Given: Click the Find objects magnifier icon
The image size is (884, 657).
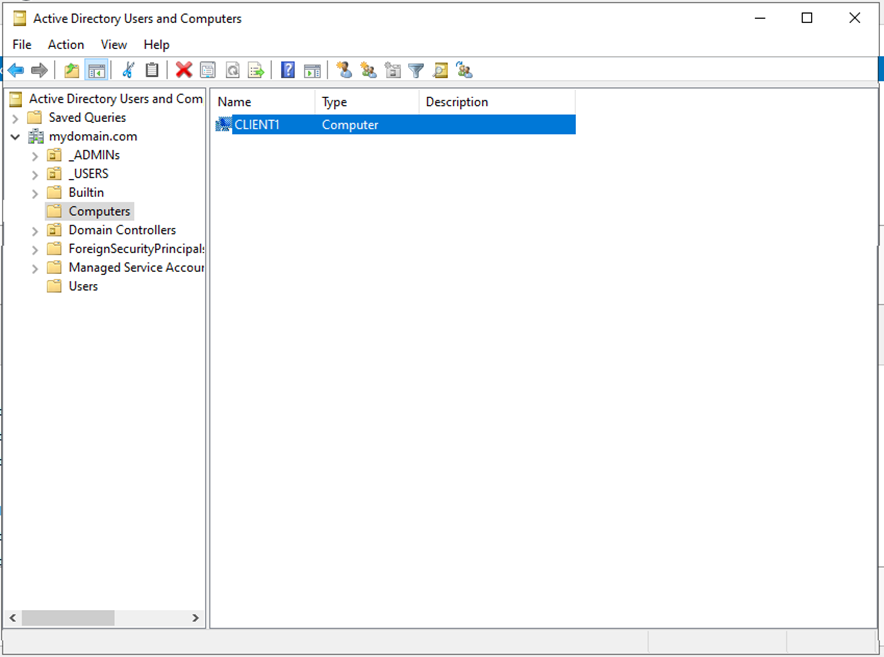Looking at the screenshot, I should [440, 70].
